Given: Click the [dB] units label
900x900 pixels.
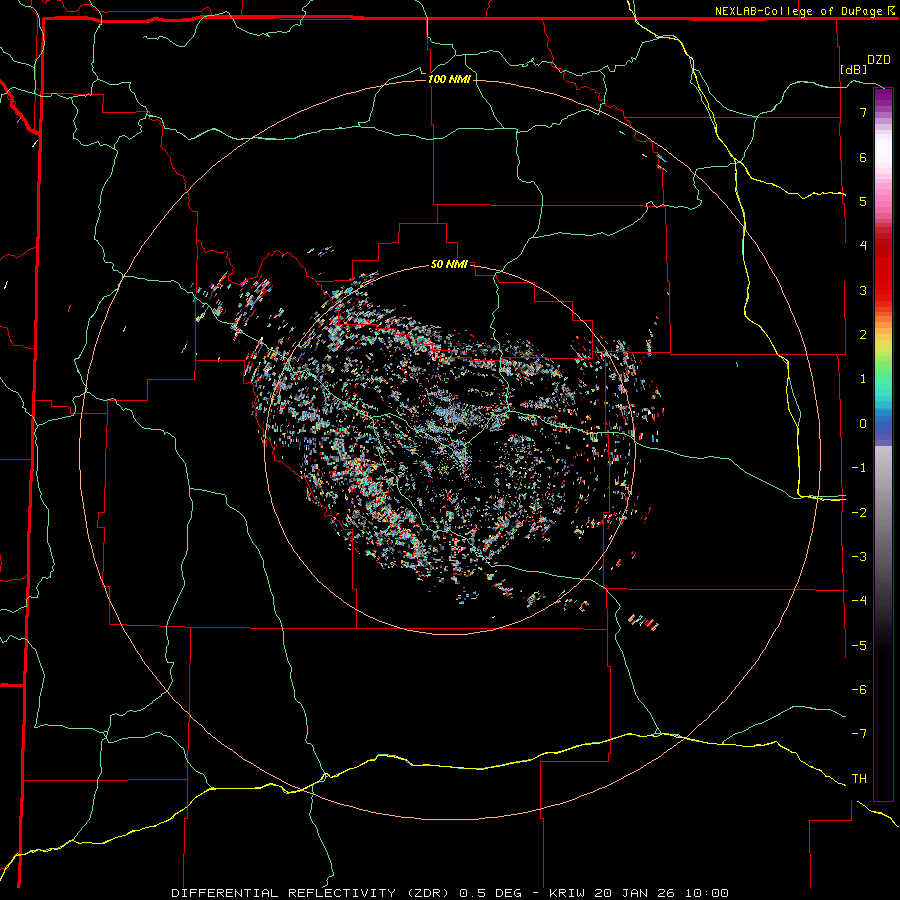Looking at the screenshot, I should click(x=854, y=69).
